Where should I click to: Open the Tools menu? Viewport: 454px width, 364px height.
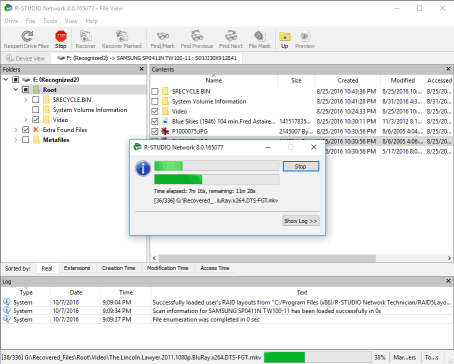[x=50, y=21]
